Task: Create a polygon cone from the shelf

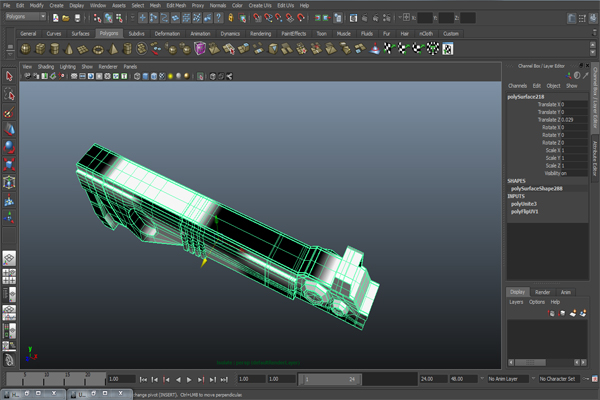Action: click(x=69, y=49)
